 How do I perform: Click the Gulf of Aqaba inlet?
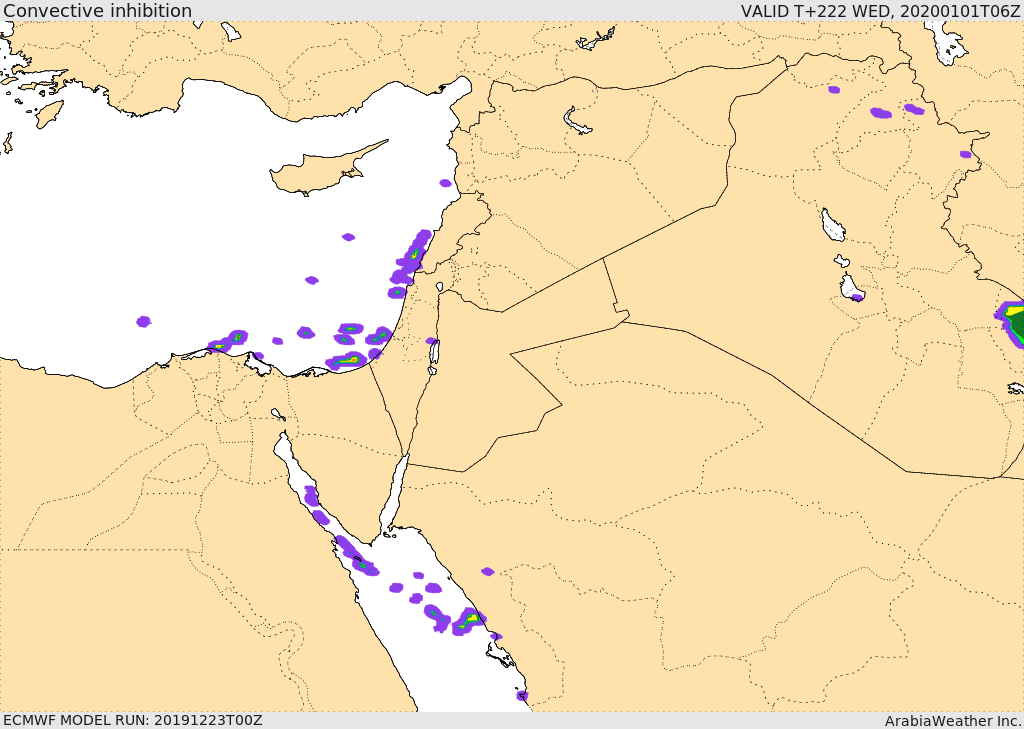(x=394, y=489)
